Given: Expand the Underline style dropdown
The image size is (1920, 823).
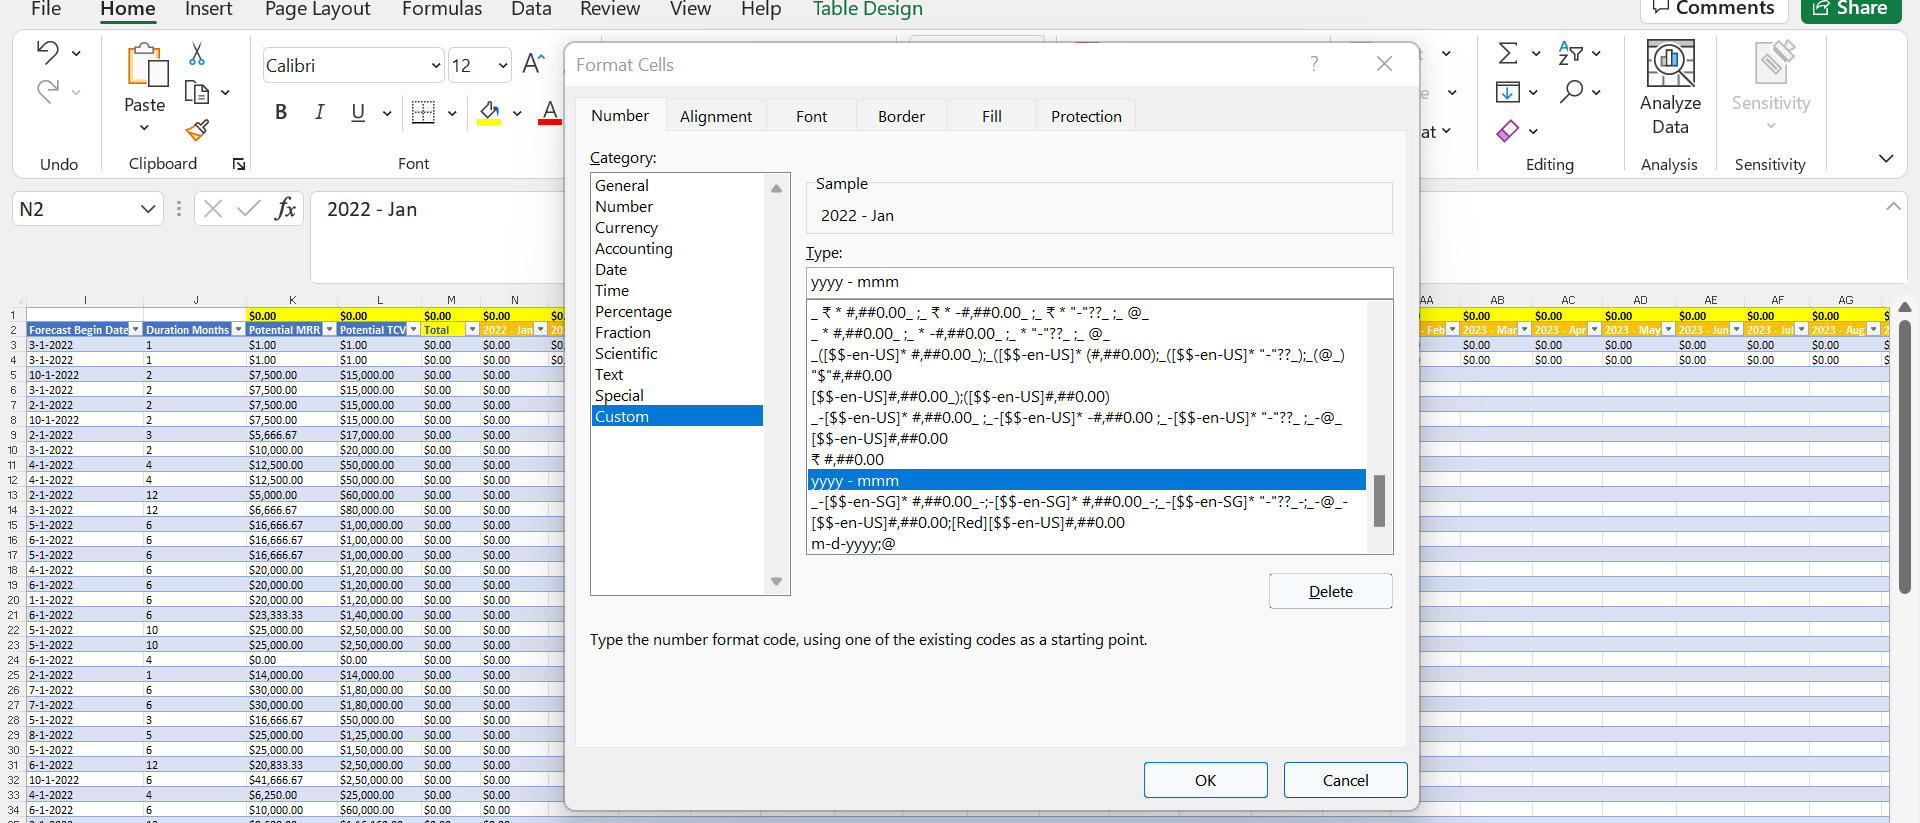Looking at the screenshot, I should (387, 113).
